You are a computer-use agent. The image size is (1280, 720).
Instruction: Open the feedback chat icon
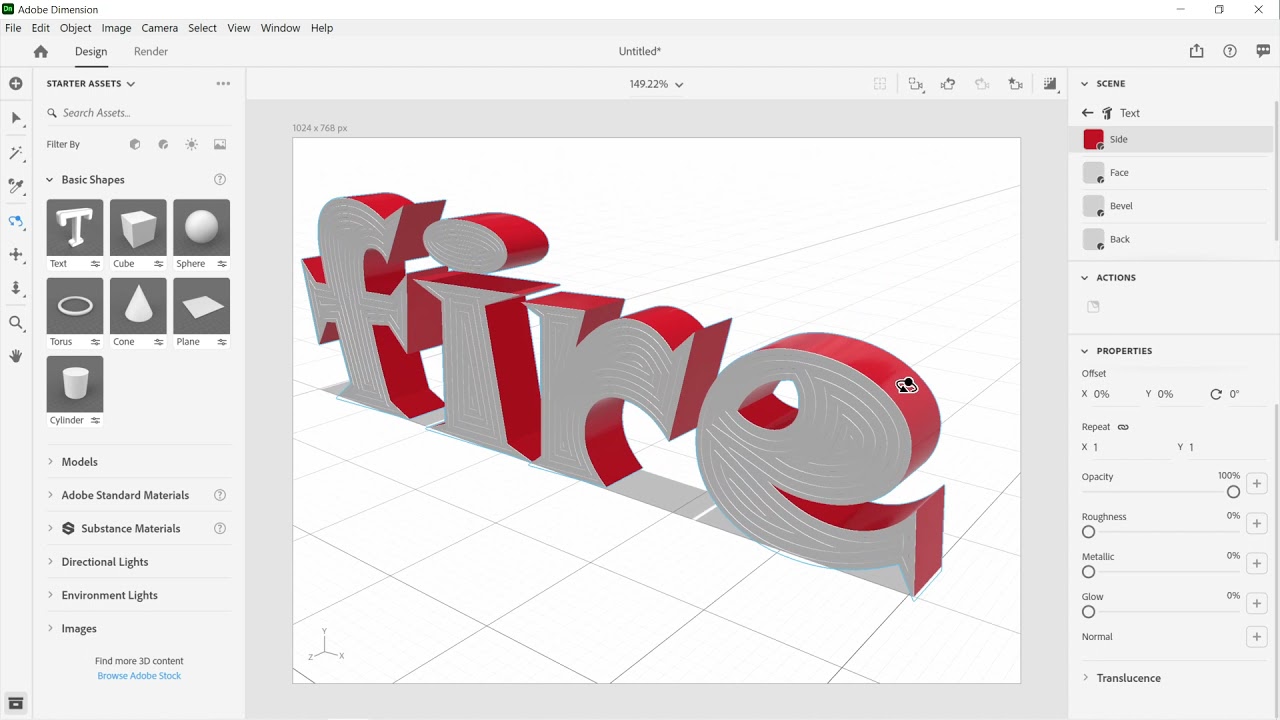point(1264,51)
